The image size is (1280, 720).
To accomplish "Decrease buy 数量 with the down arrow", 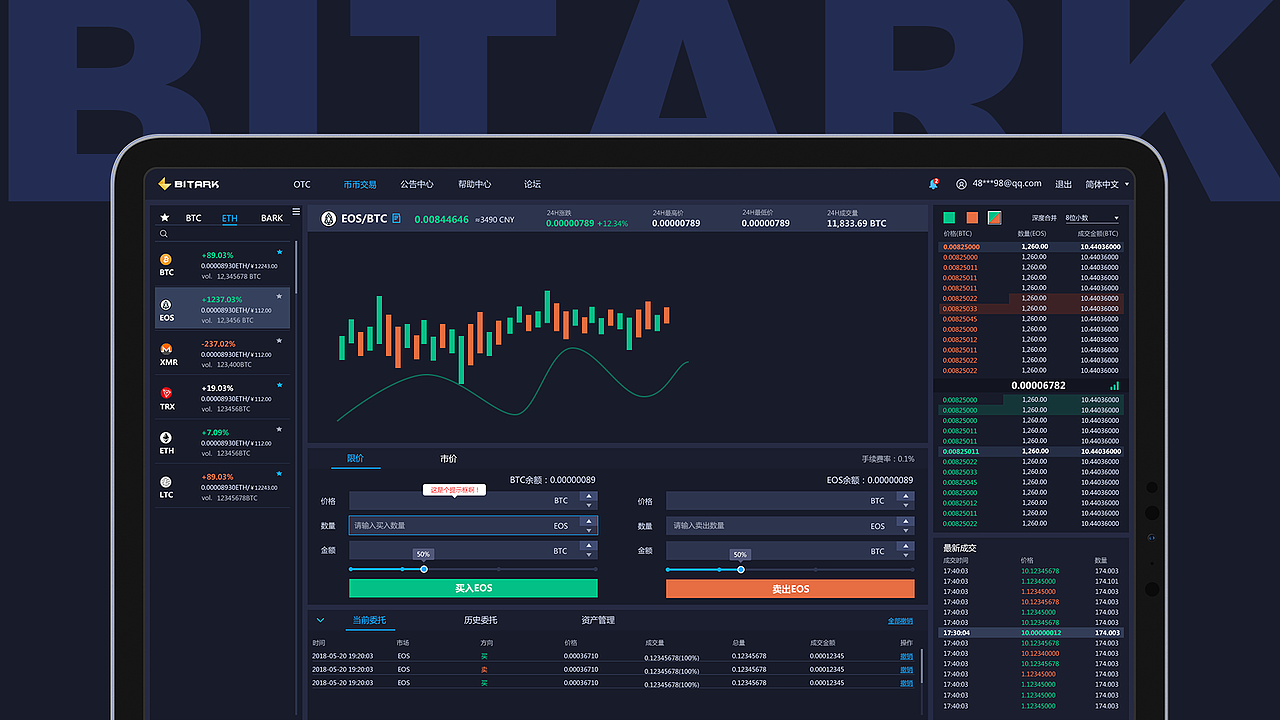I will pos(589,530).
